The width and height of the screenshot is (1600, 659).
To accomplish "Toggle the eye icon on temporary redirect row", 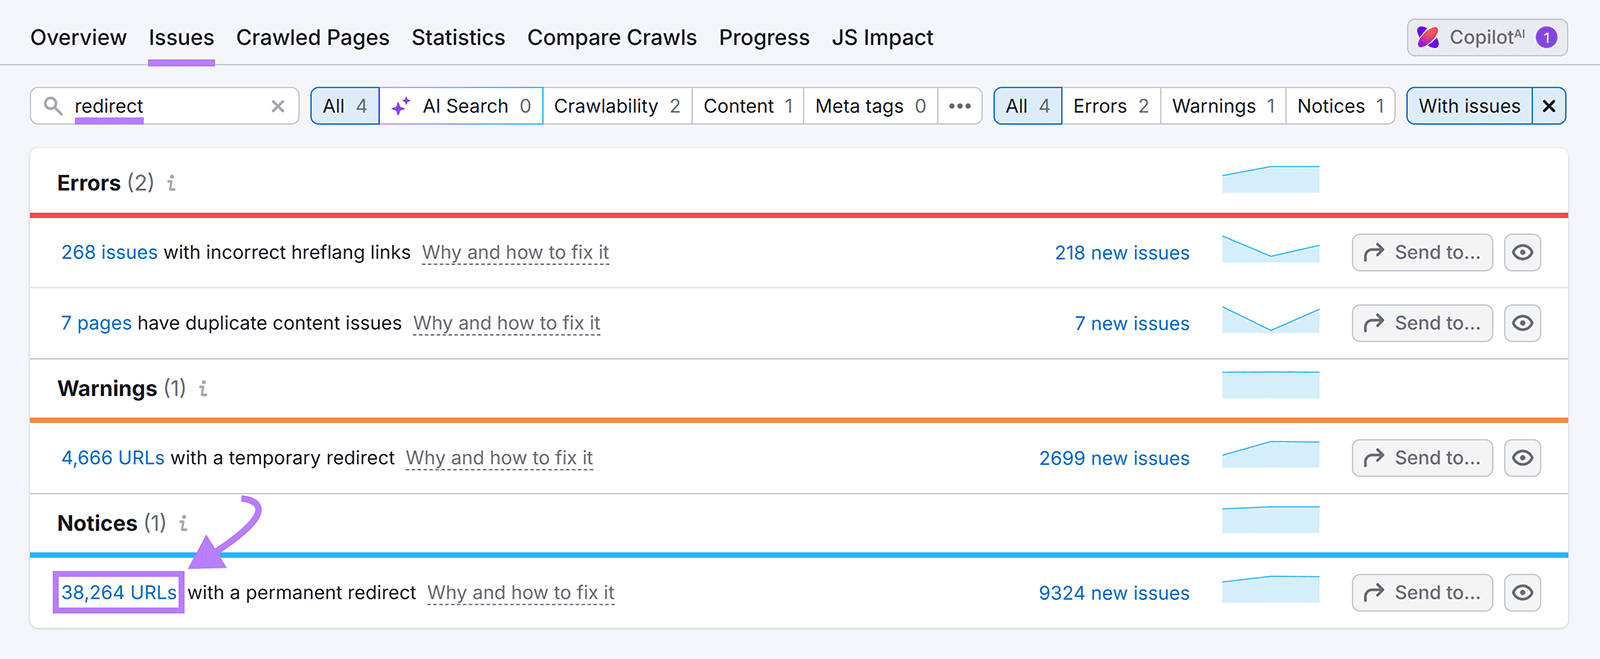I will pos(1522,457).
